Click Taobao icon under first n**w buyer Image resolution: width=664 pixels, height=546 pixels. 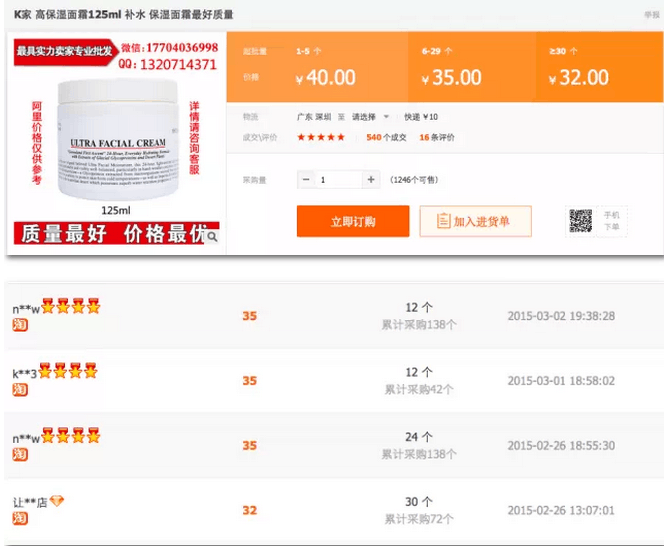tap(20, 325)
